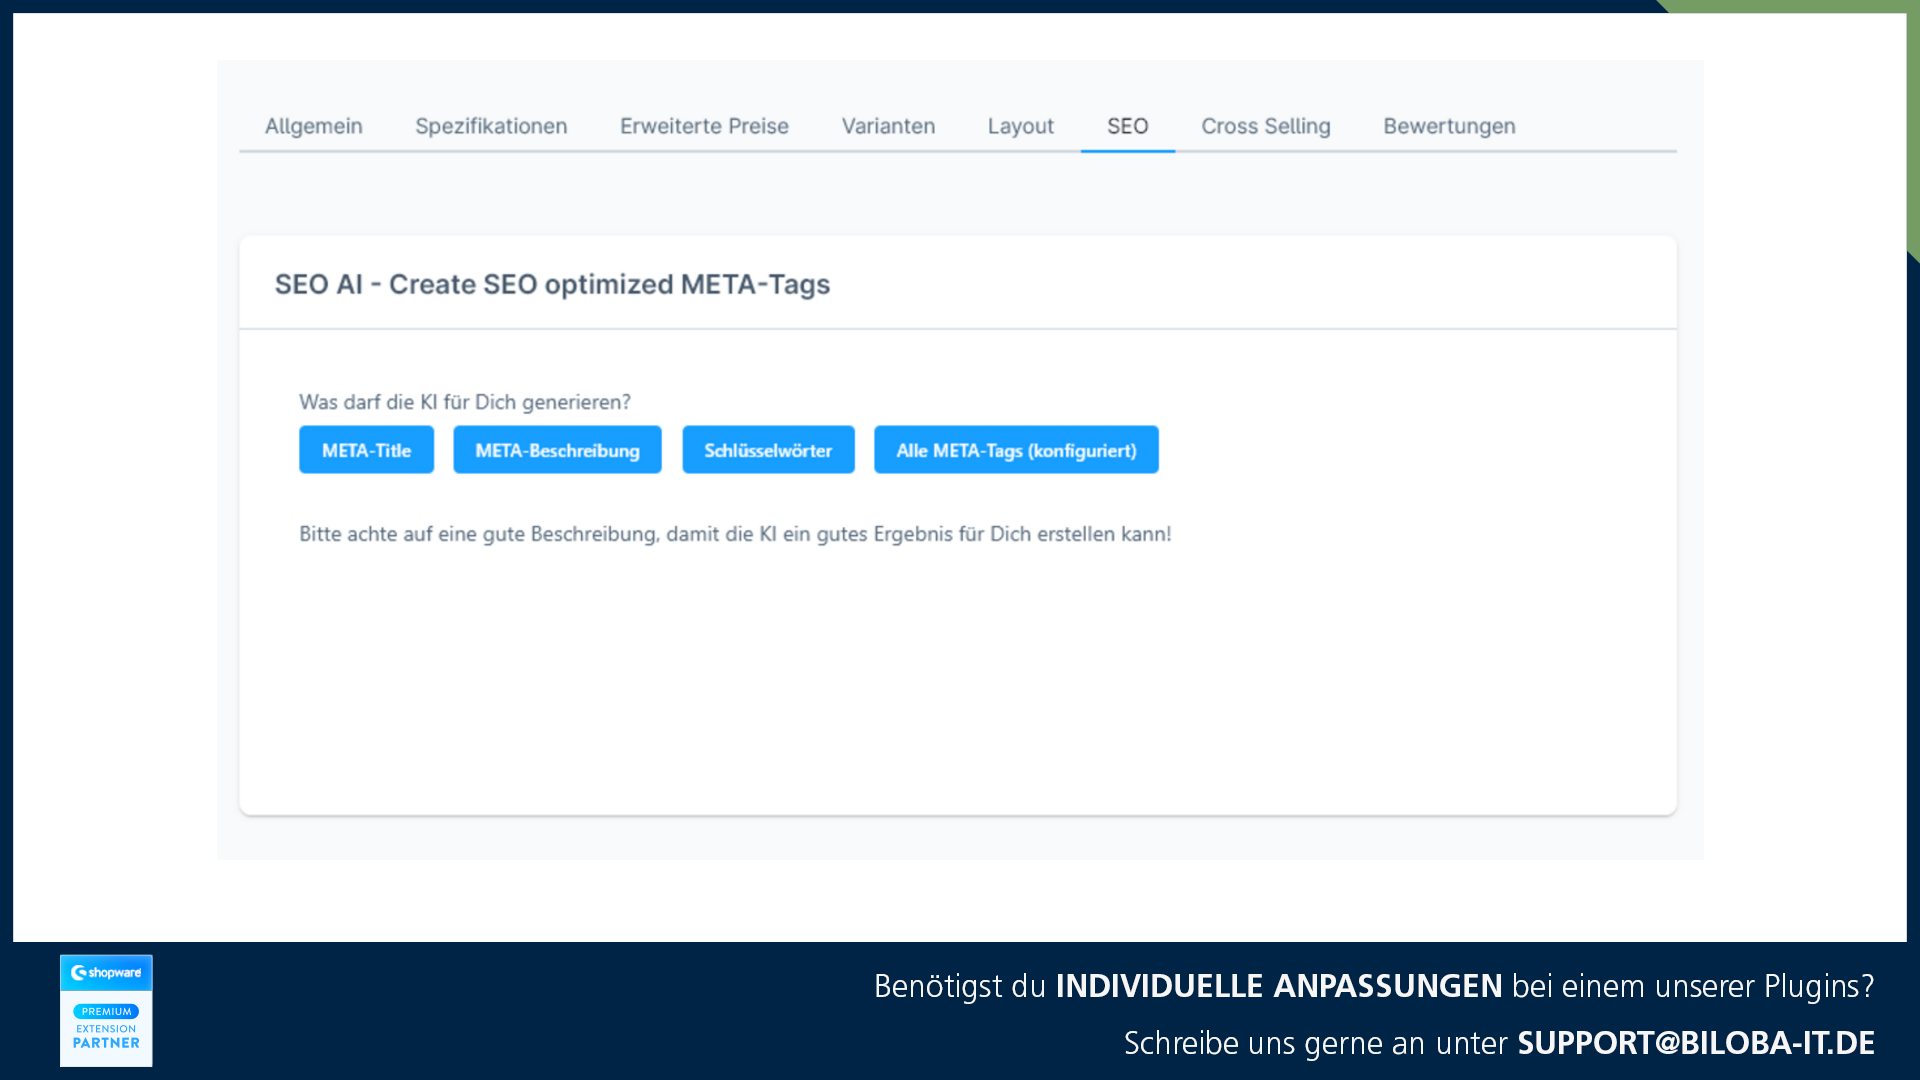Click the META-Beschreibung generation button

pyautogui.click(x=556, y=450)
